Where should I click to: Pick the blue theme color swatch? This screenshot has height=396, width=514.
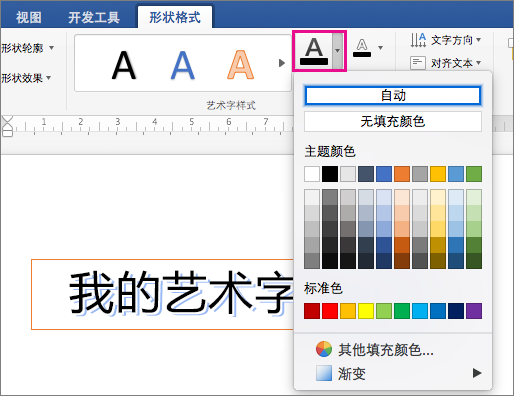point(384,174)
